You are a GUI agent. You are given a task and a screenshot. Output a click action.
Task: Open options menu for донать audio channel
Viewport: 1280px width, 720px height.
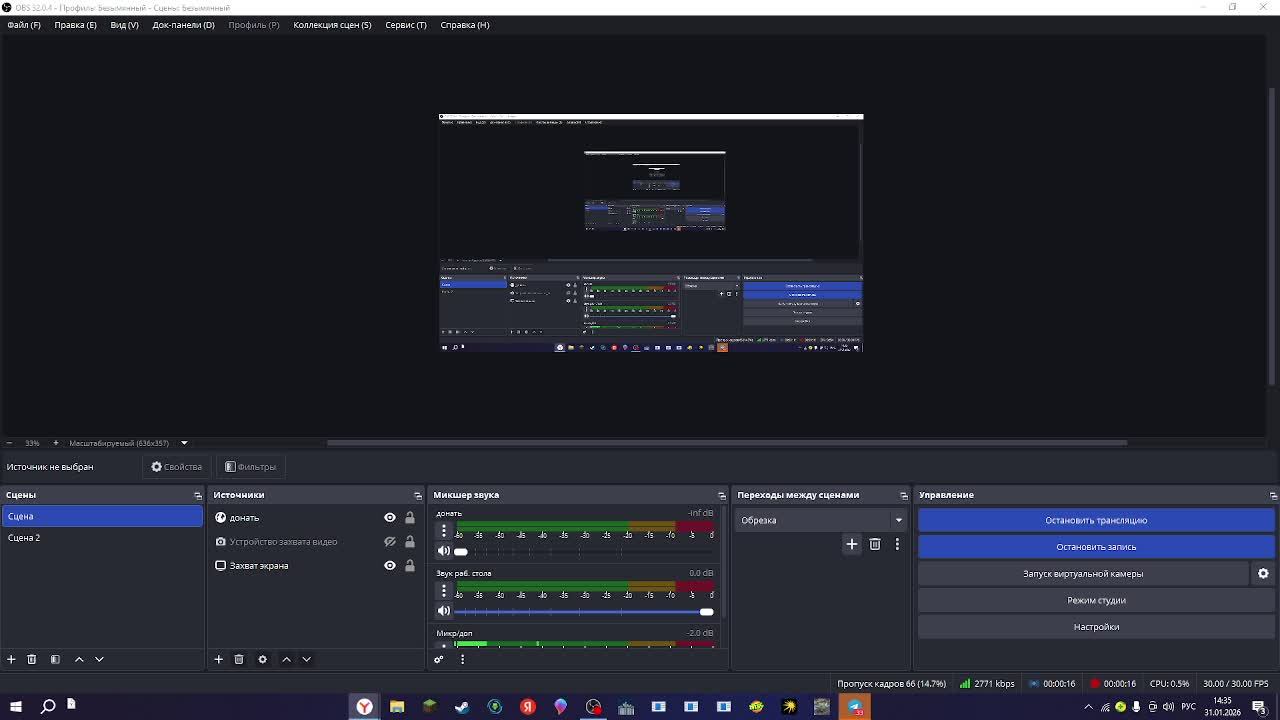(444, 531)
